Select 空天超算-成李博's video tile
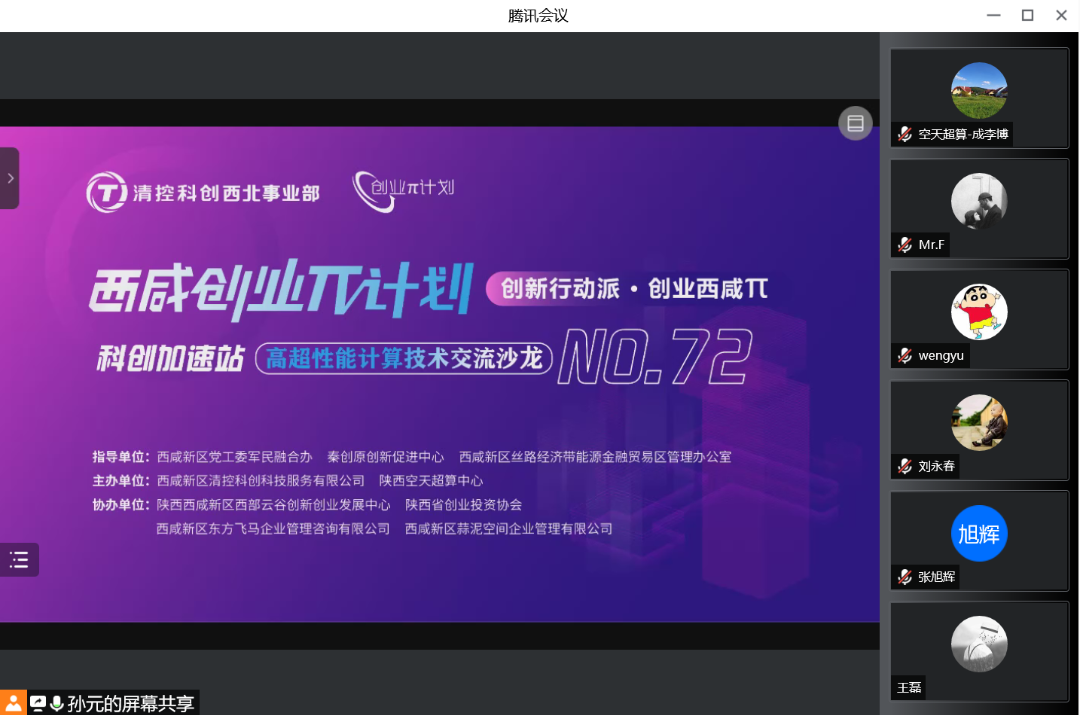The height and width of the screenshot is (715, 1080). point(978,97)
